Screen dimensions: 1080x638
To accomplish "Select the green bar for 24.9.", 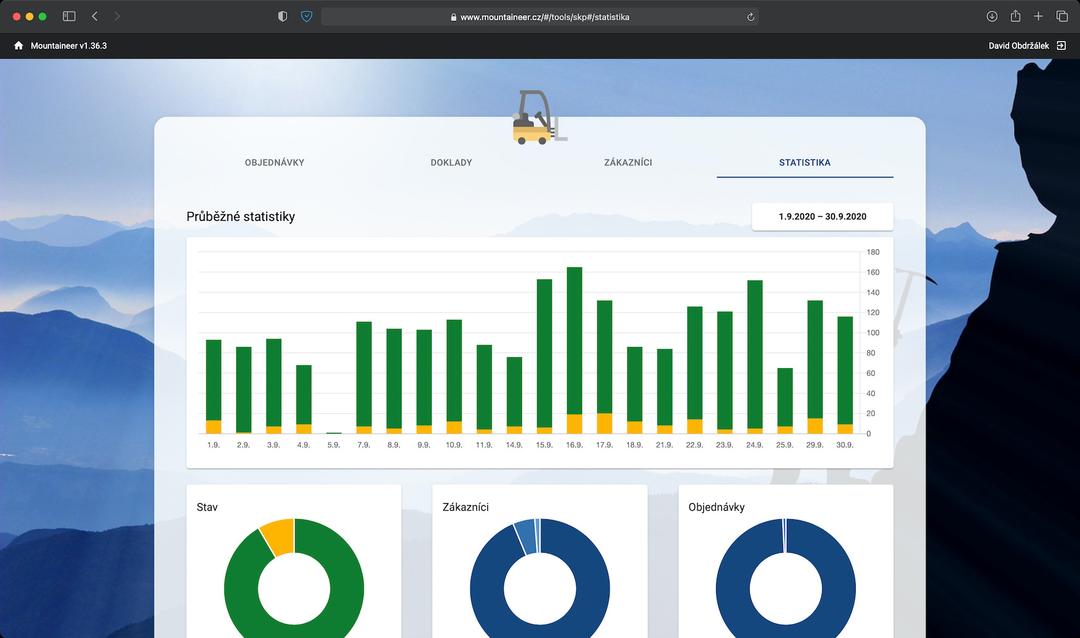I will point(755,355).
